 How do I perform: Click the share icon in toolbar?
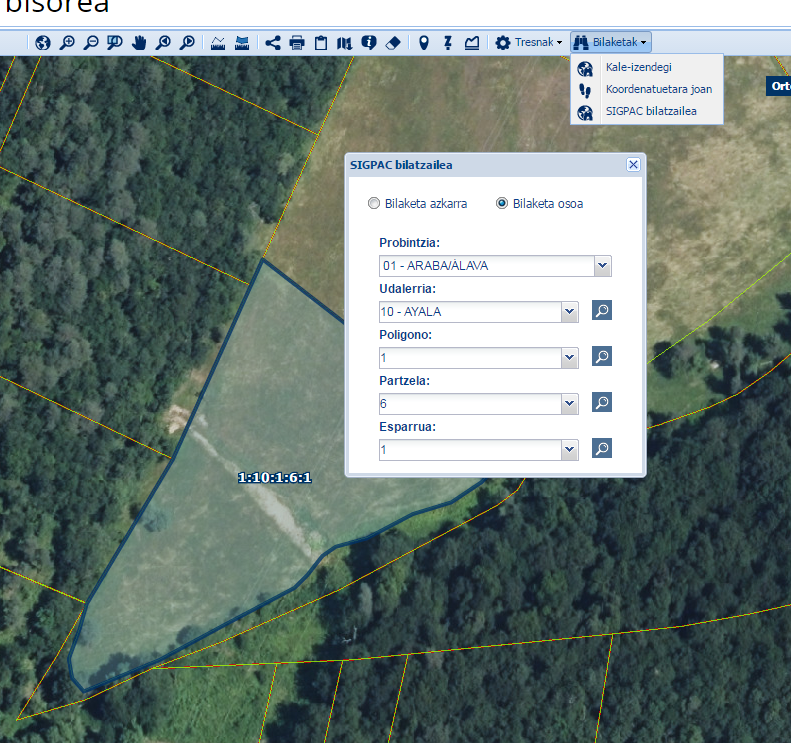click(x=273, y=43)
